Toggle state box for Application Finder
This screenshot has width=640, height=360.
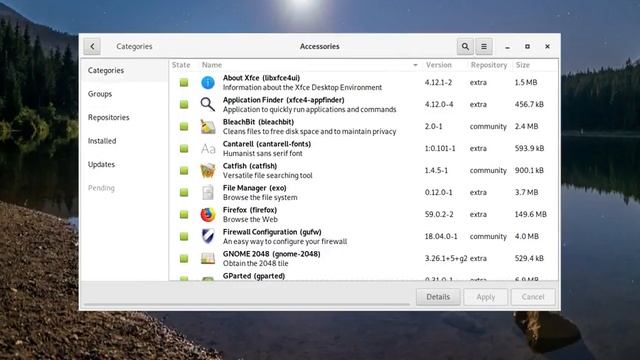pos(184,104)
